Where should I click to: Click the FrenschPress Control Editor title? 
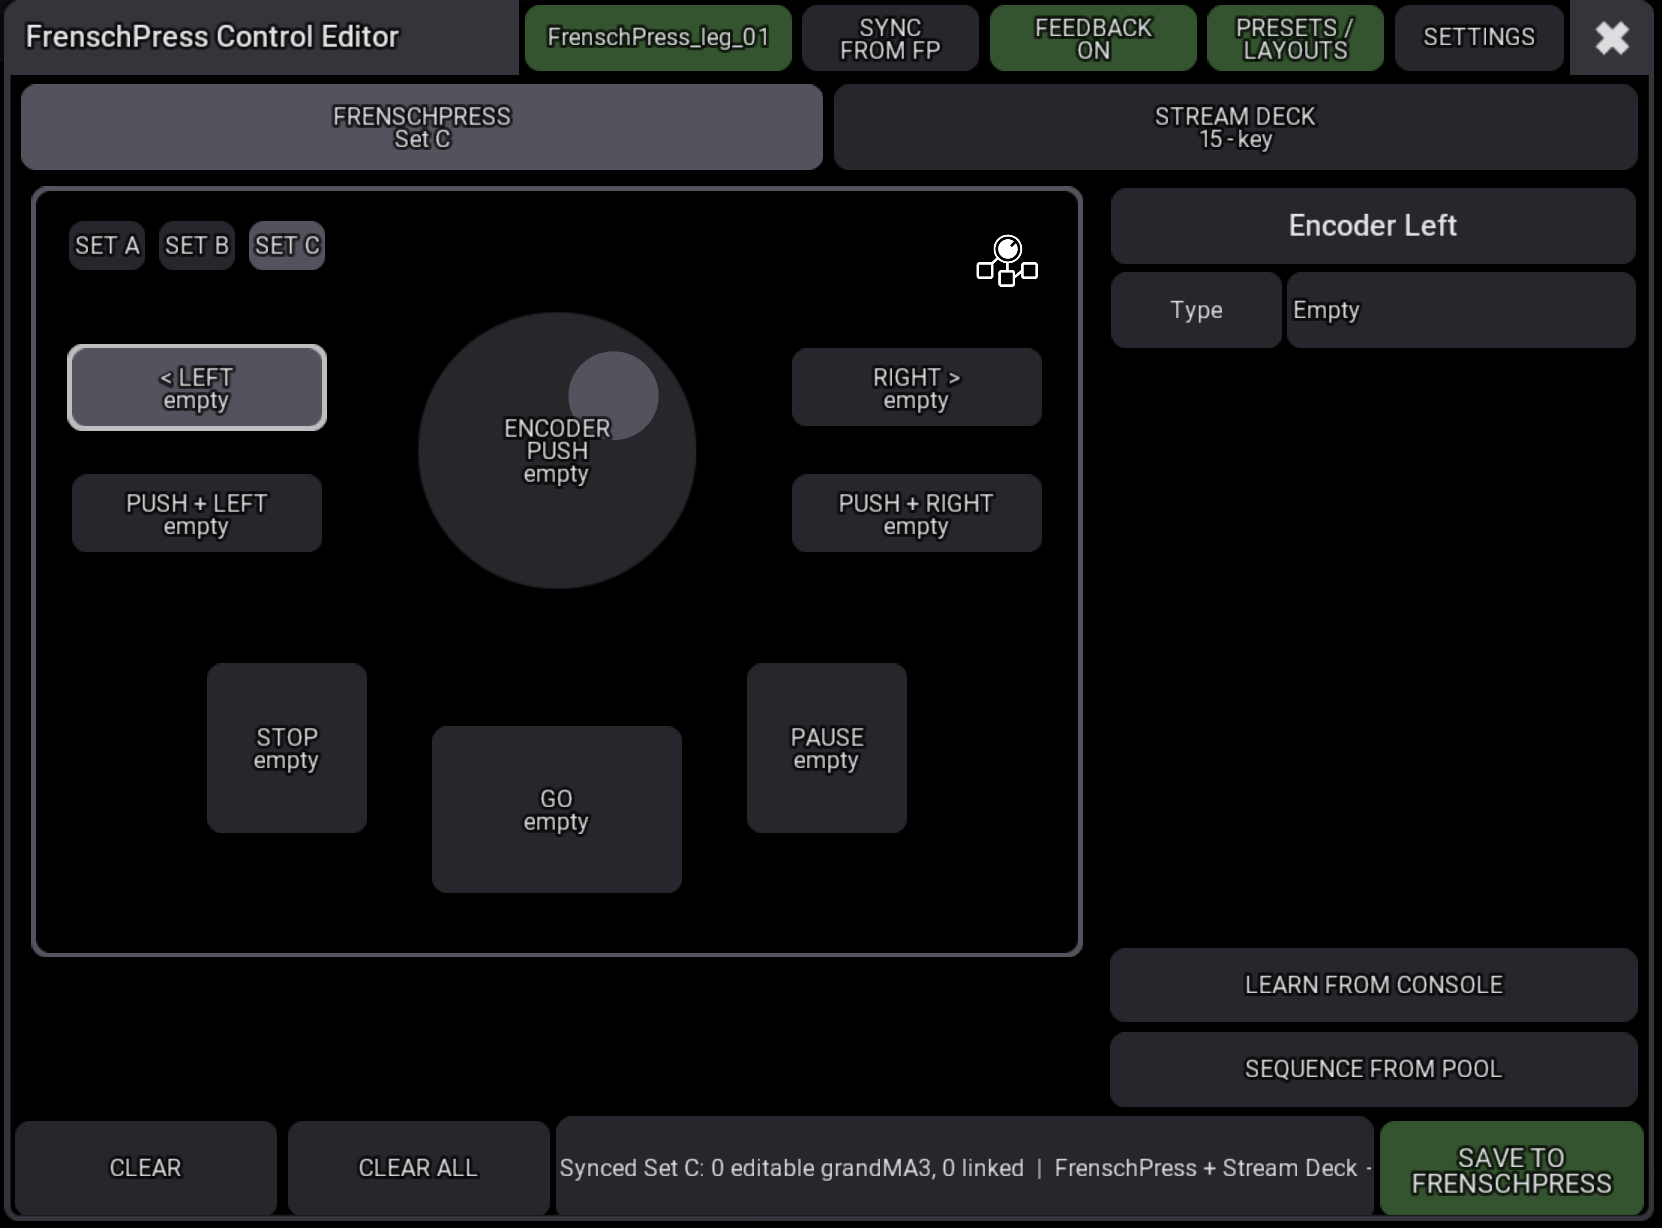point(212,37)
